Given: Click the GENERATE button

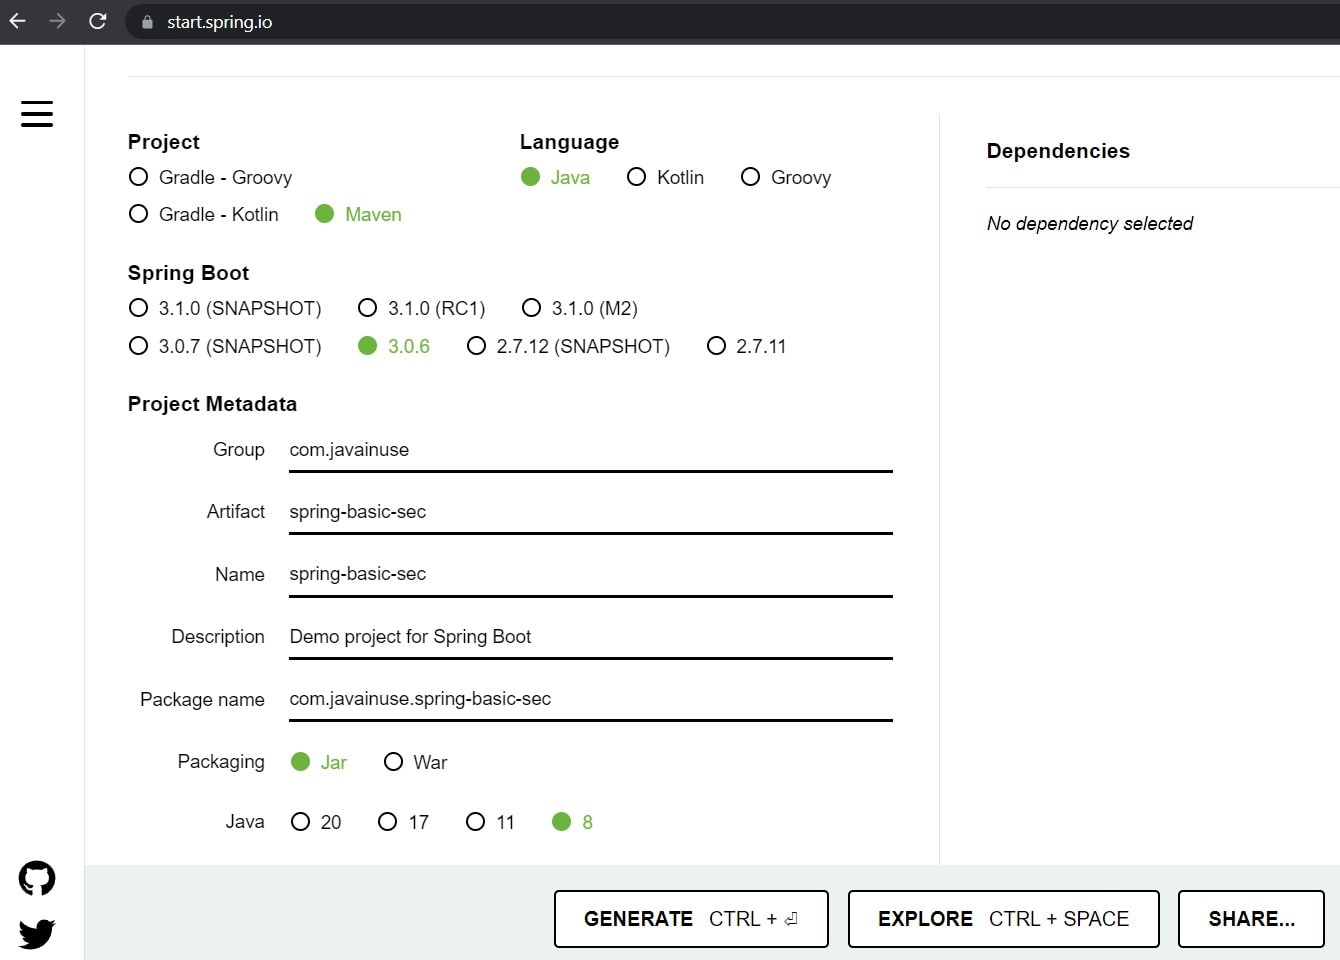Looking at the screenshot, I should coord(691,919).
